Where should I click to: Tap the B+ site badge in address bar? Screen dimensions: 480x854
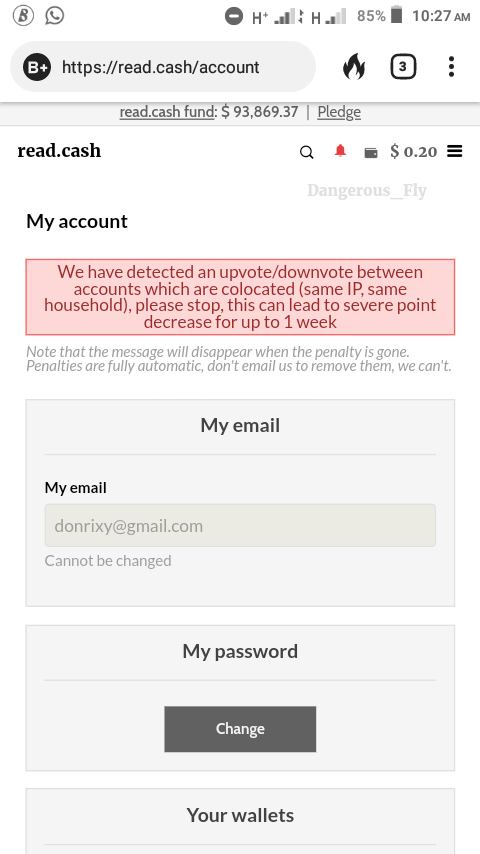(37, 68)
